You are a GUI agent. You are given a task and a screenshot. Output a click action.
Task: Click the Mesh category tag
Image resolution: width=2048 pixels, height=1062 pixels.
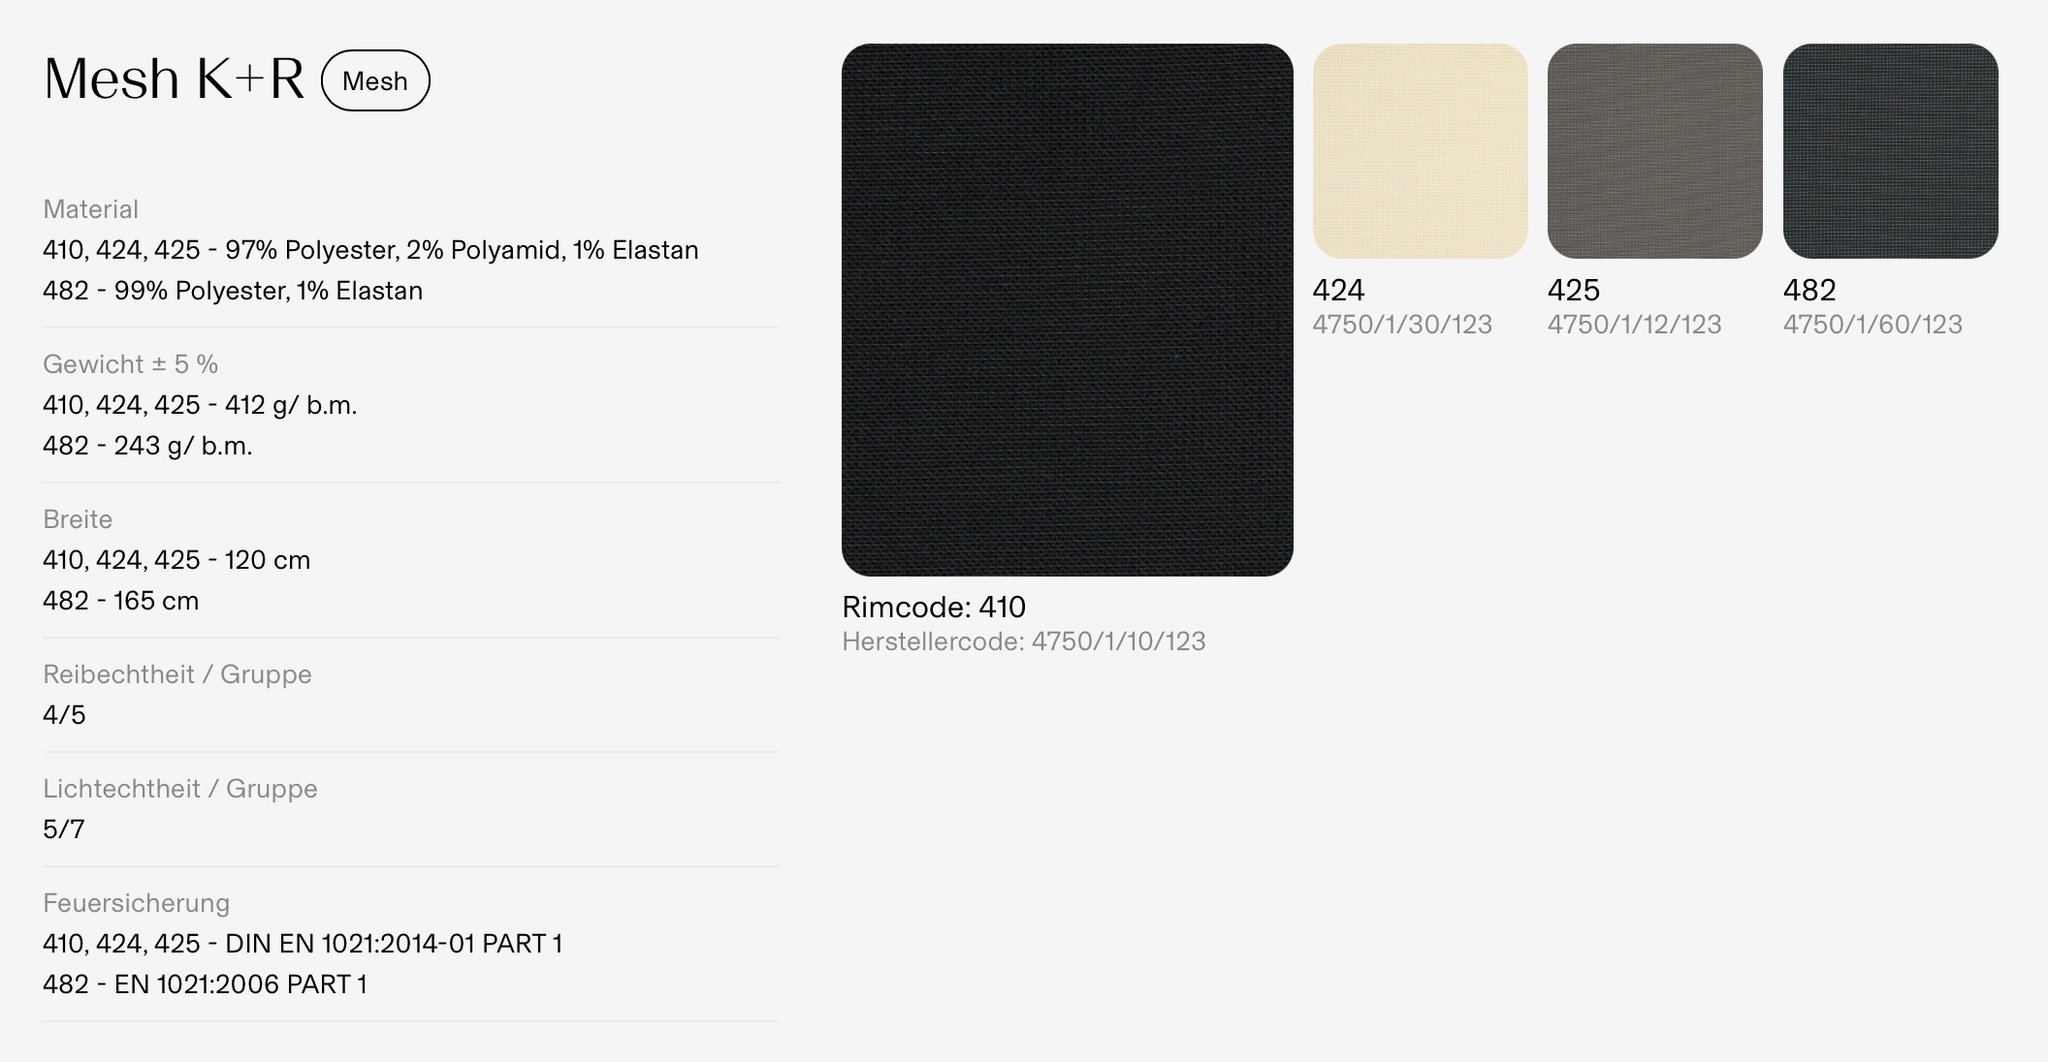click(375, 80)
